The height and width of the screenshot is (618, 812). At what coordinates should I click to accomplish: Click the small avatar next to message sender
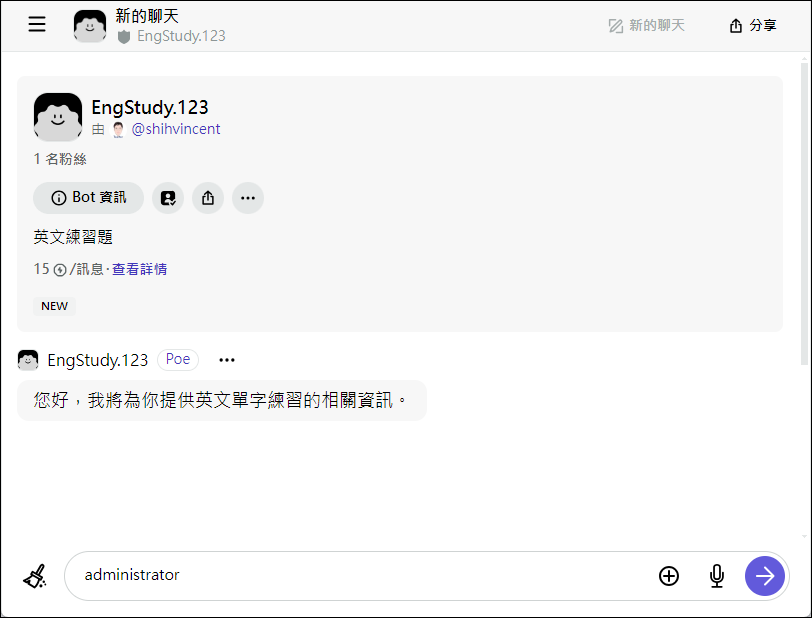pos(28,360)
